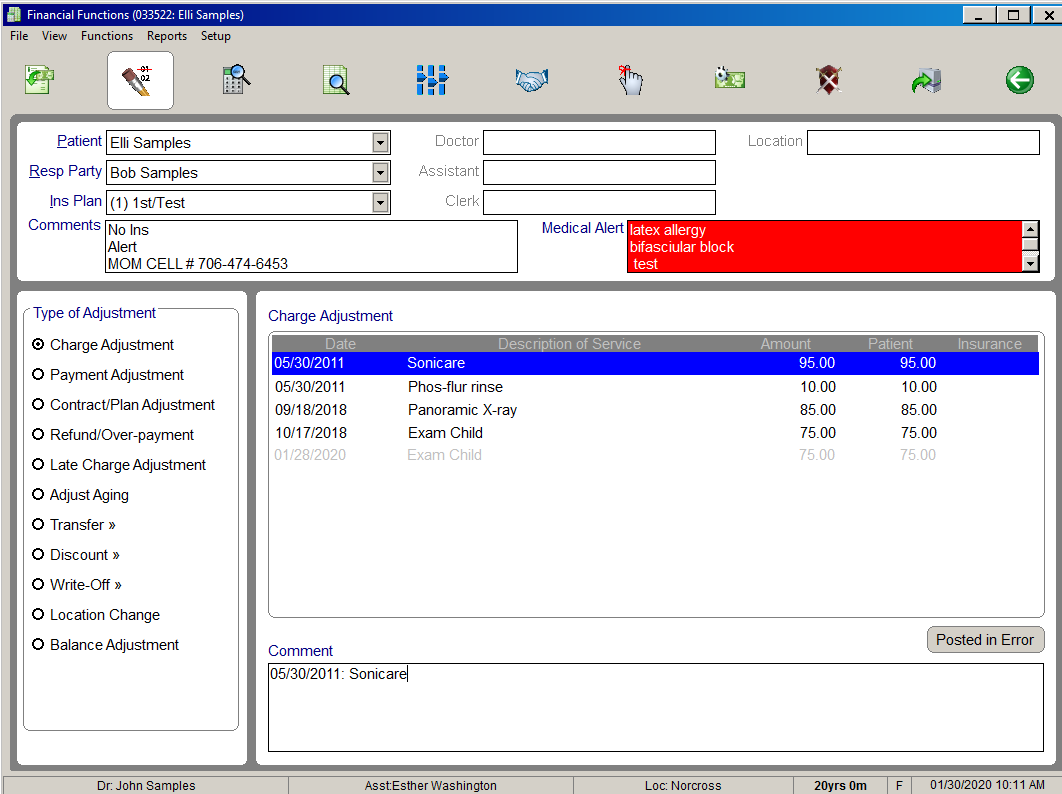Click the patient Comments text box
Viewport: 1062px width, 794px height.
pos(312,247)
